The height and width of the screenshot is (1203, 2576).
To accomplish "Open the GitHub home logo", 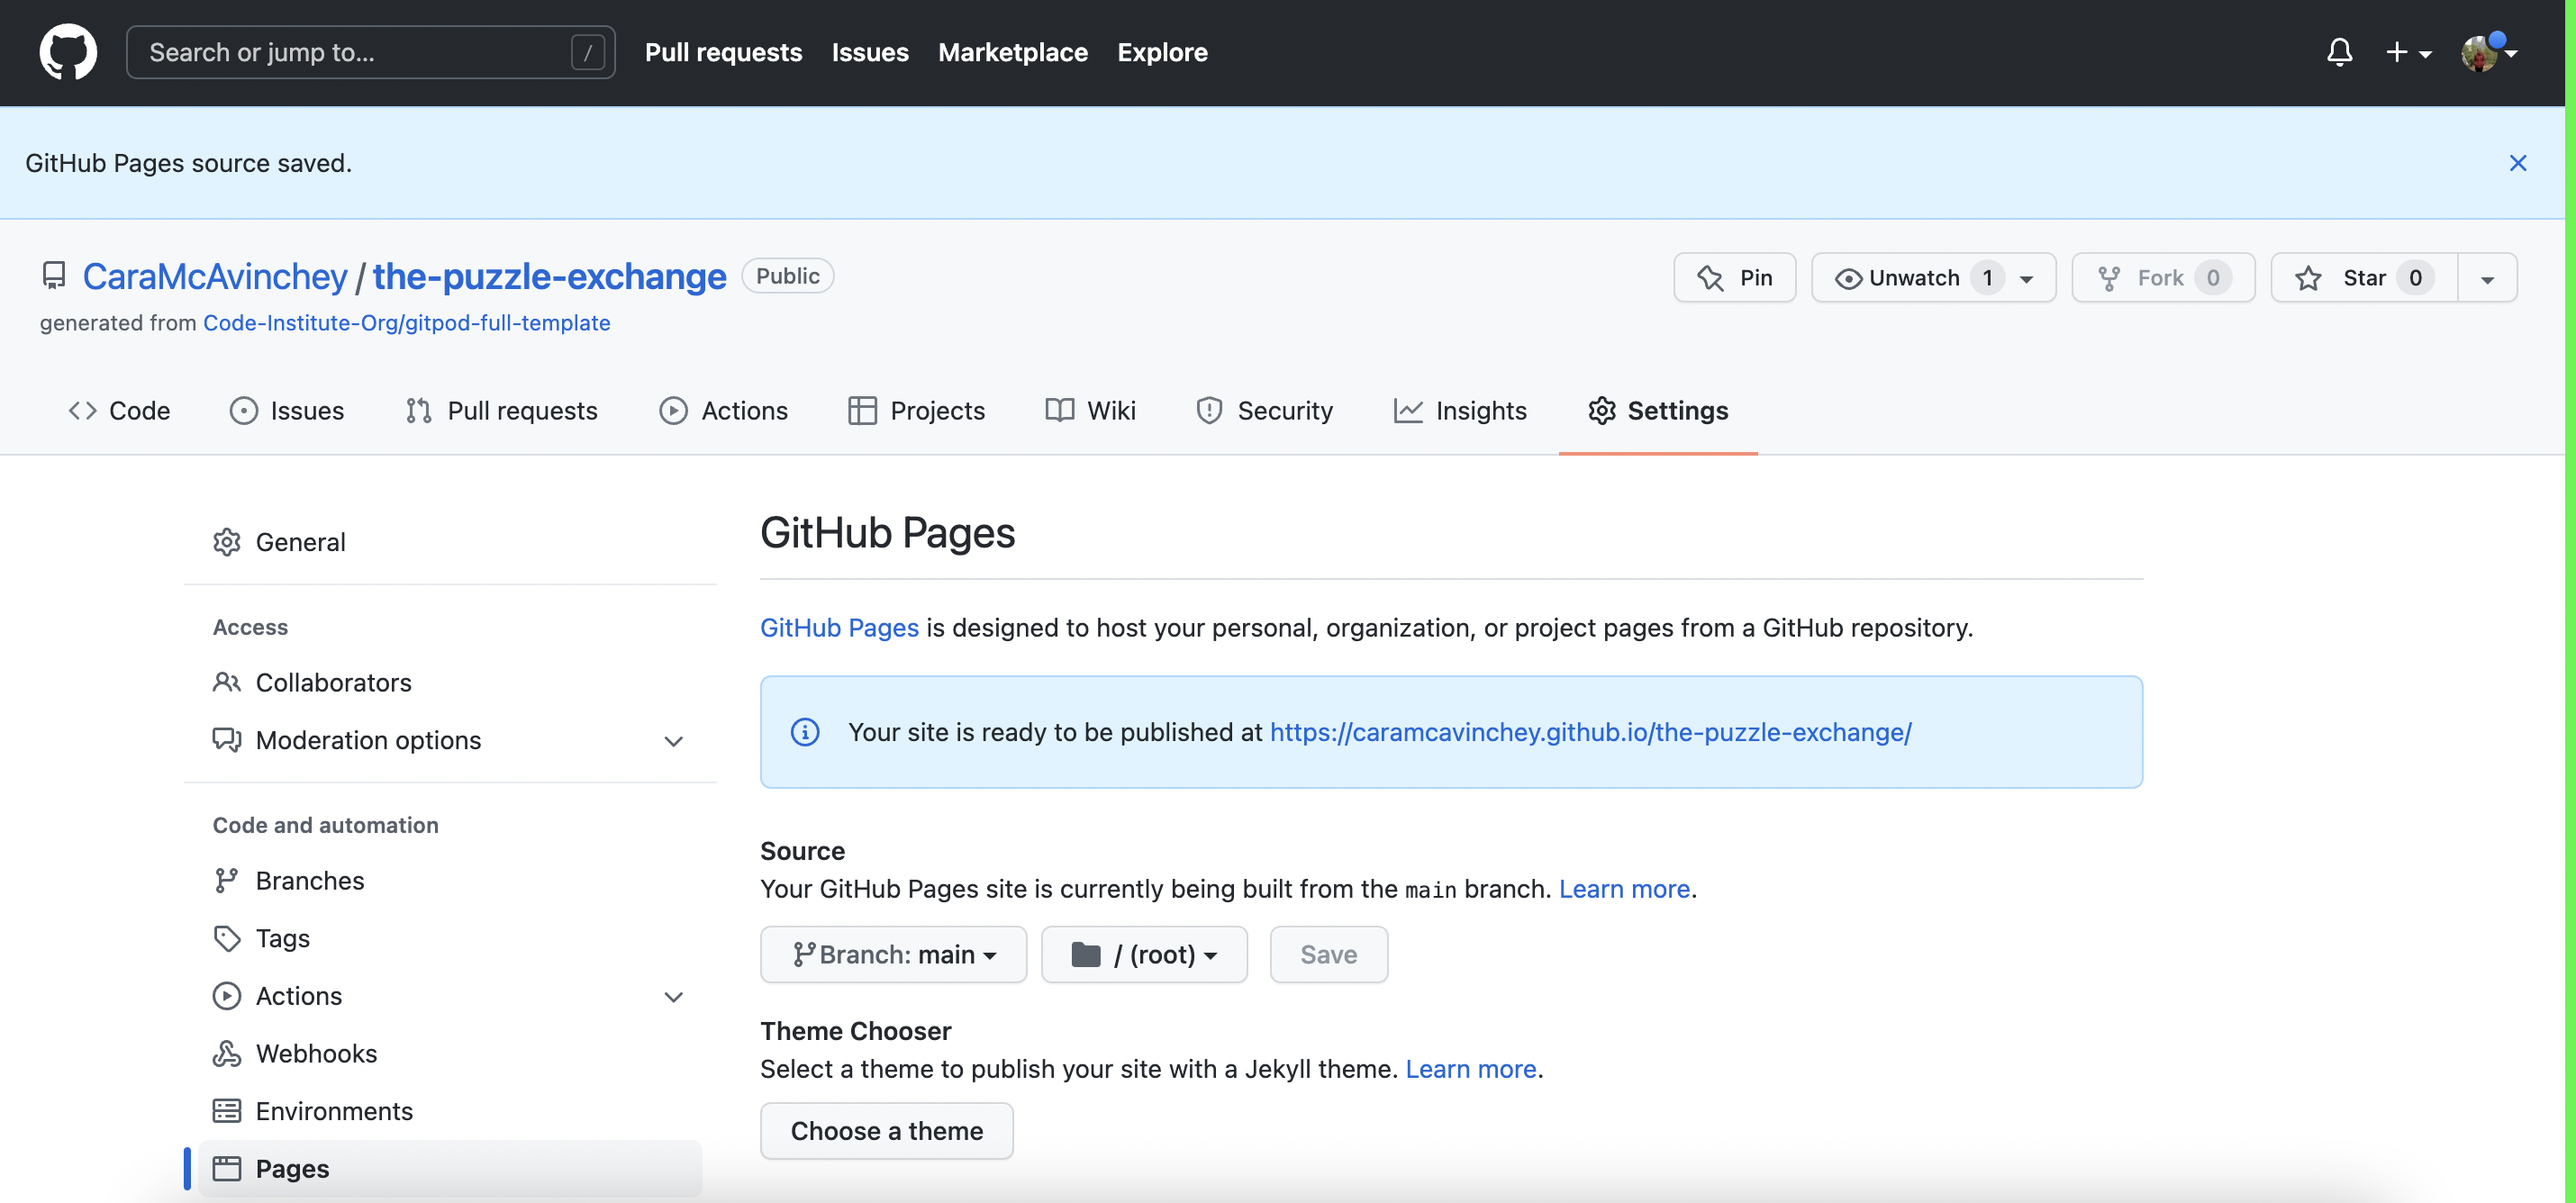I will point(68,52).
